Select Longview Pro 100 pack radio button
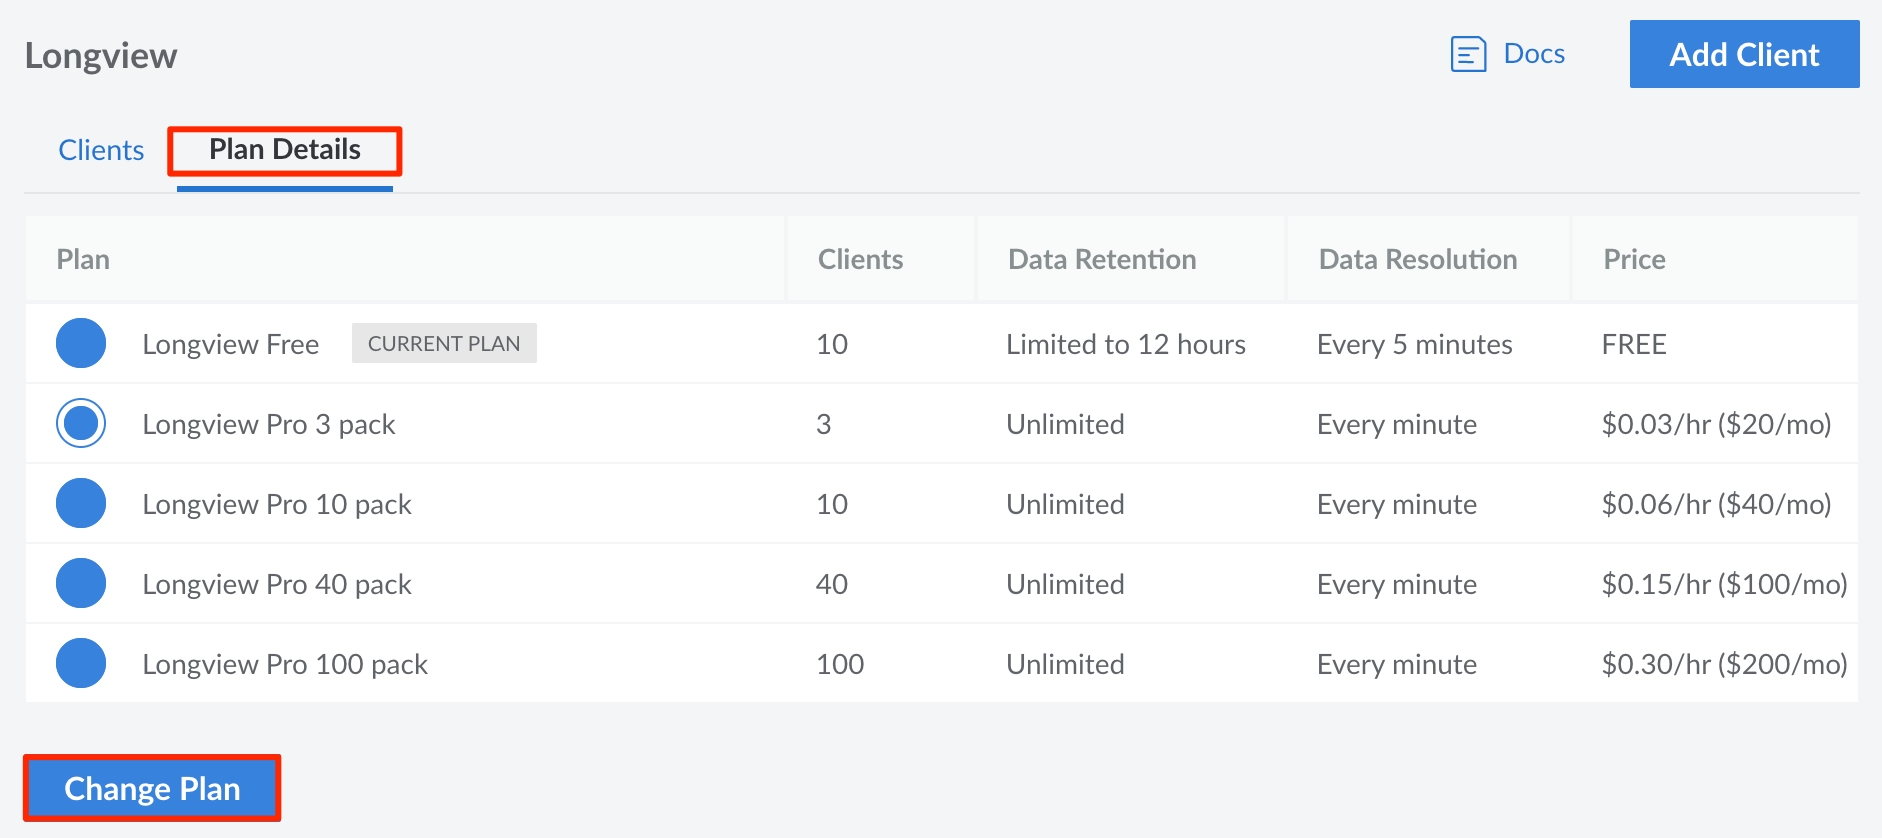 tap(81, 663)
